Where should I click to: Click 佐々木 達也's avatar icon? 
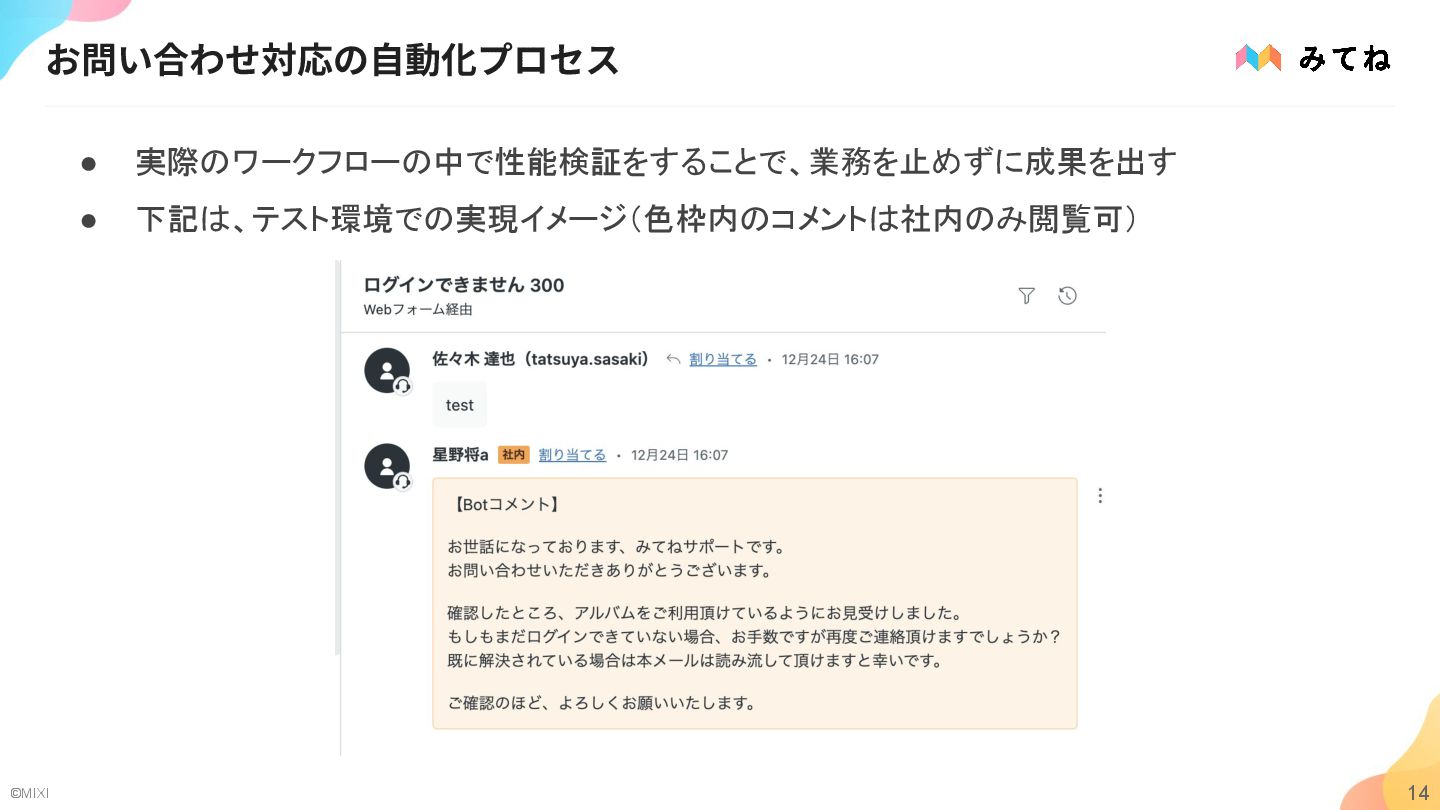pyautogui.click(x=387, y=371)
